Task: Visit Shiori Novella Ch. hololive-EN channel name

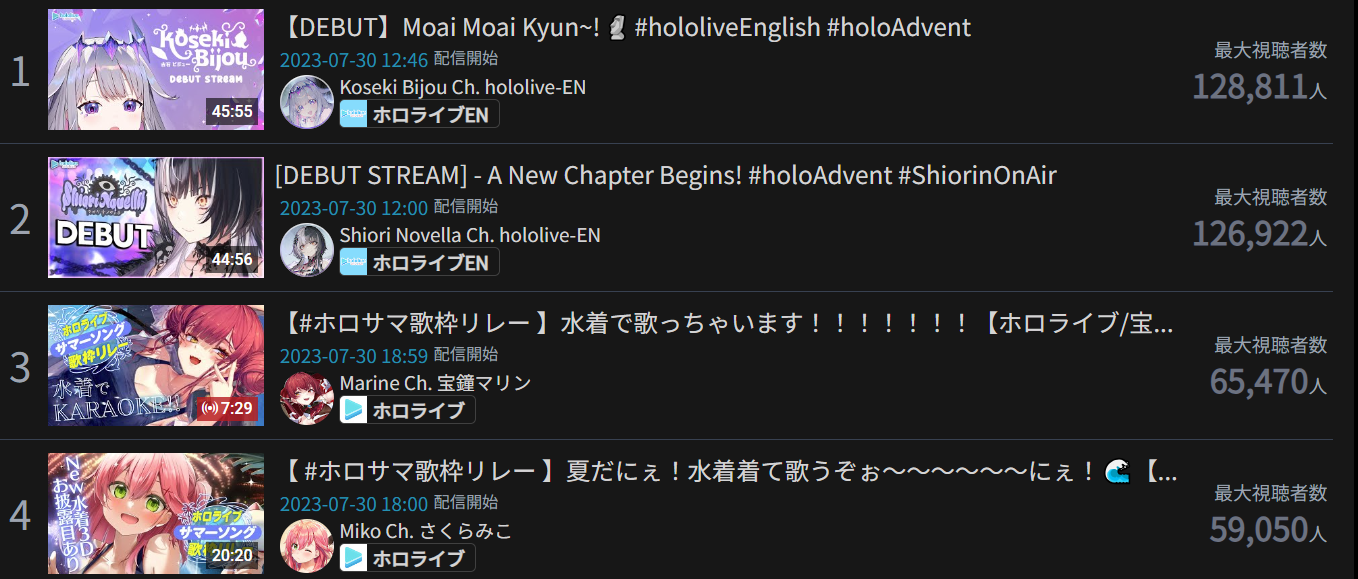Action: point(470,235)
